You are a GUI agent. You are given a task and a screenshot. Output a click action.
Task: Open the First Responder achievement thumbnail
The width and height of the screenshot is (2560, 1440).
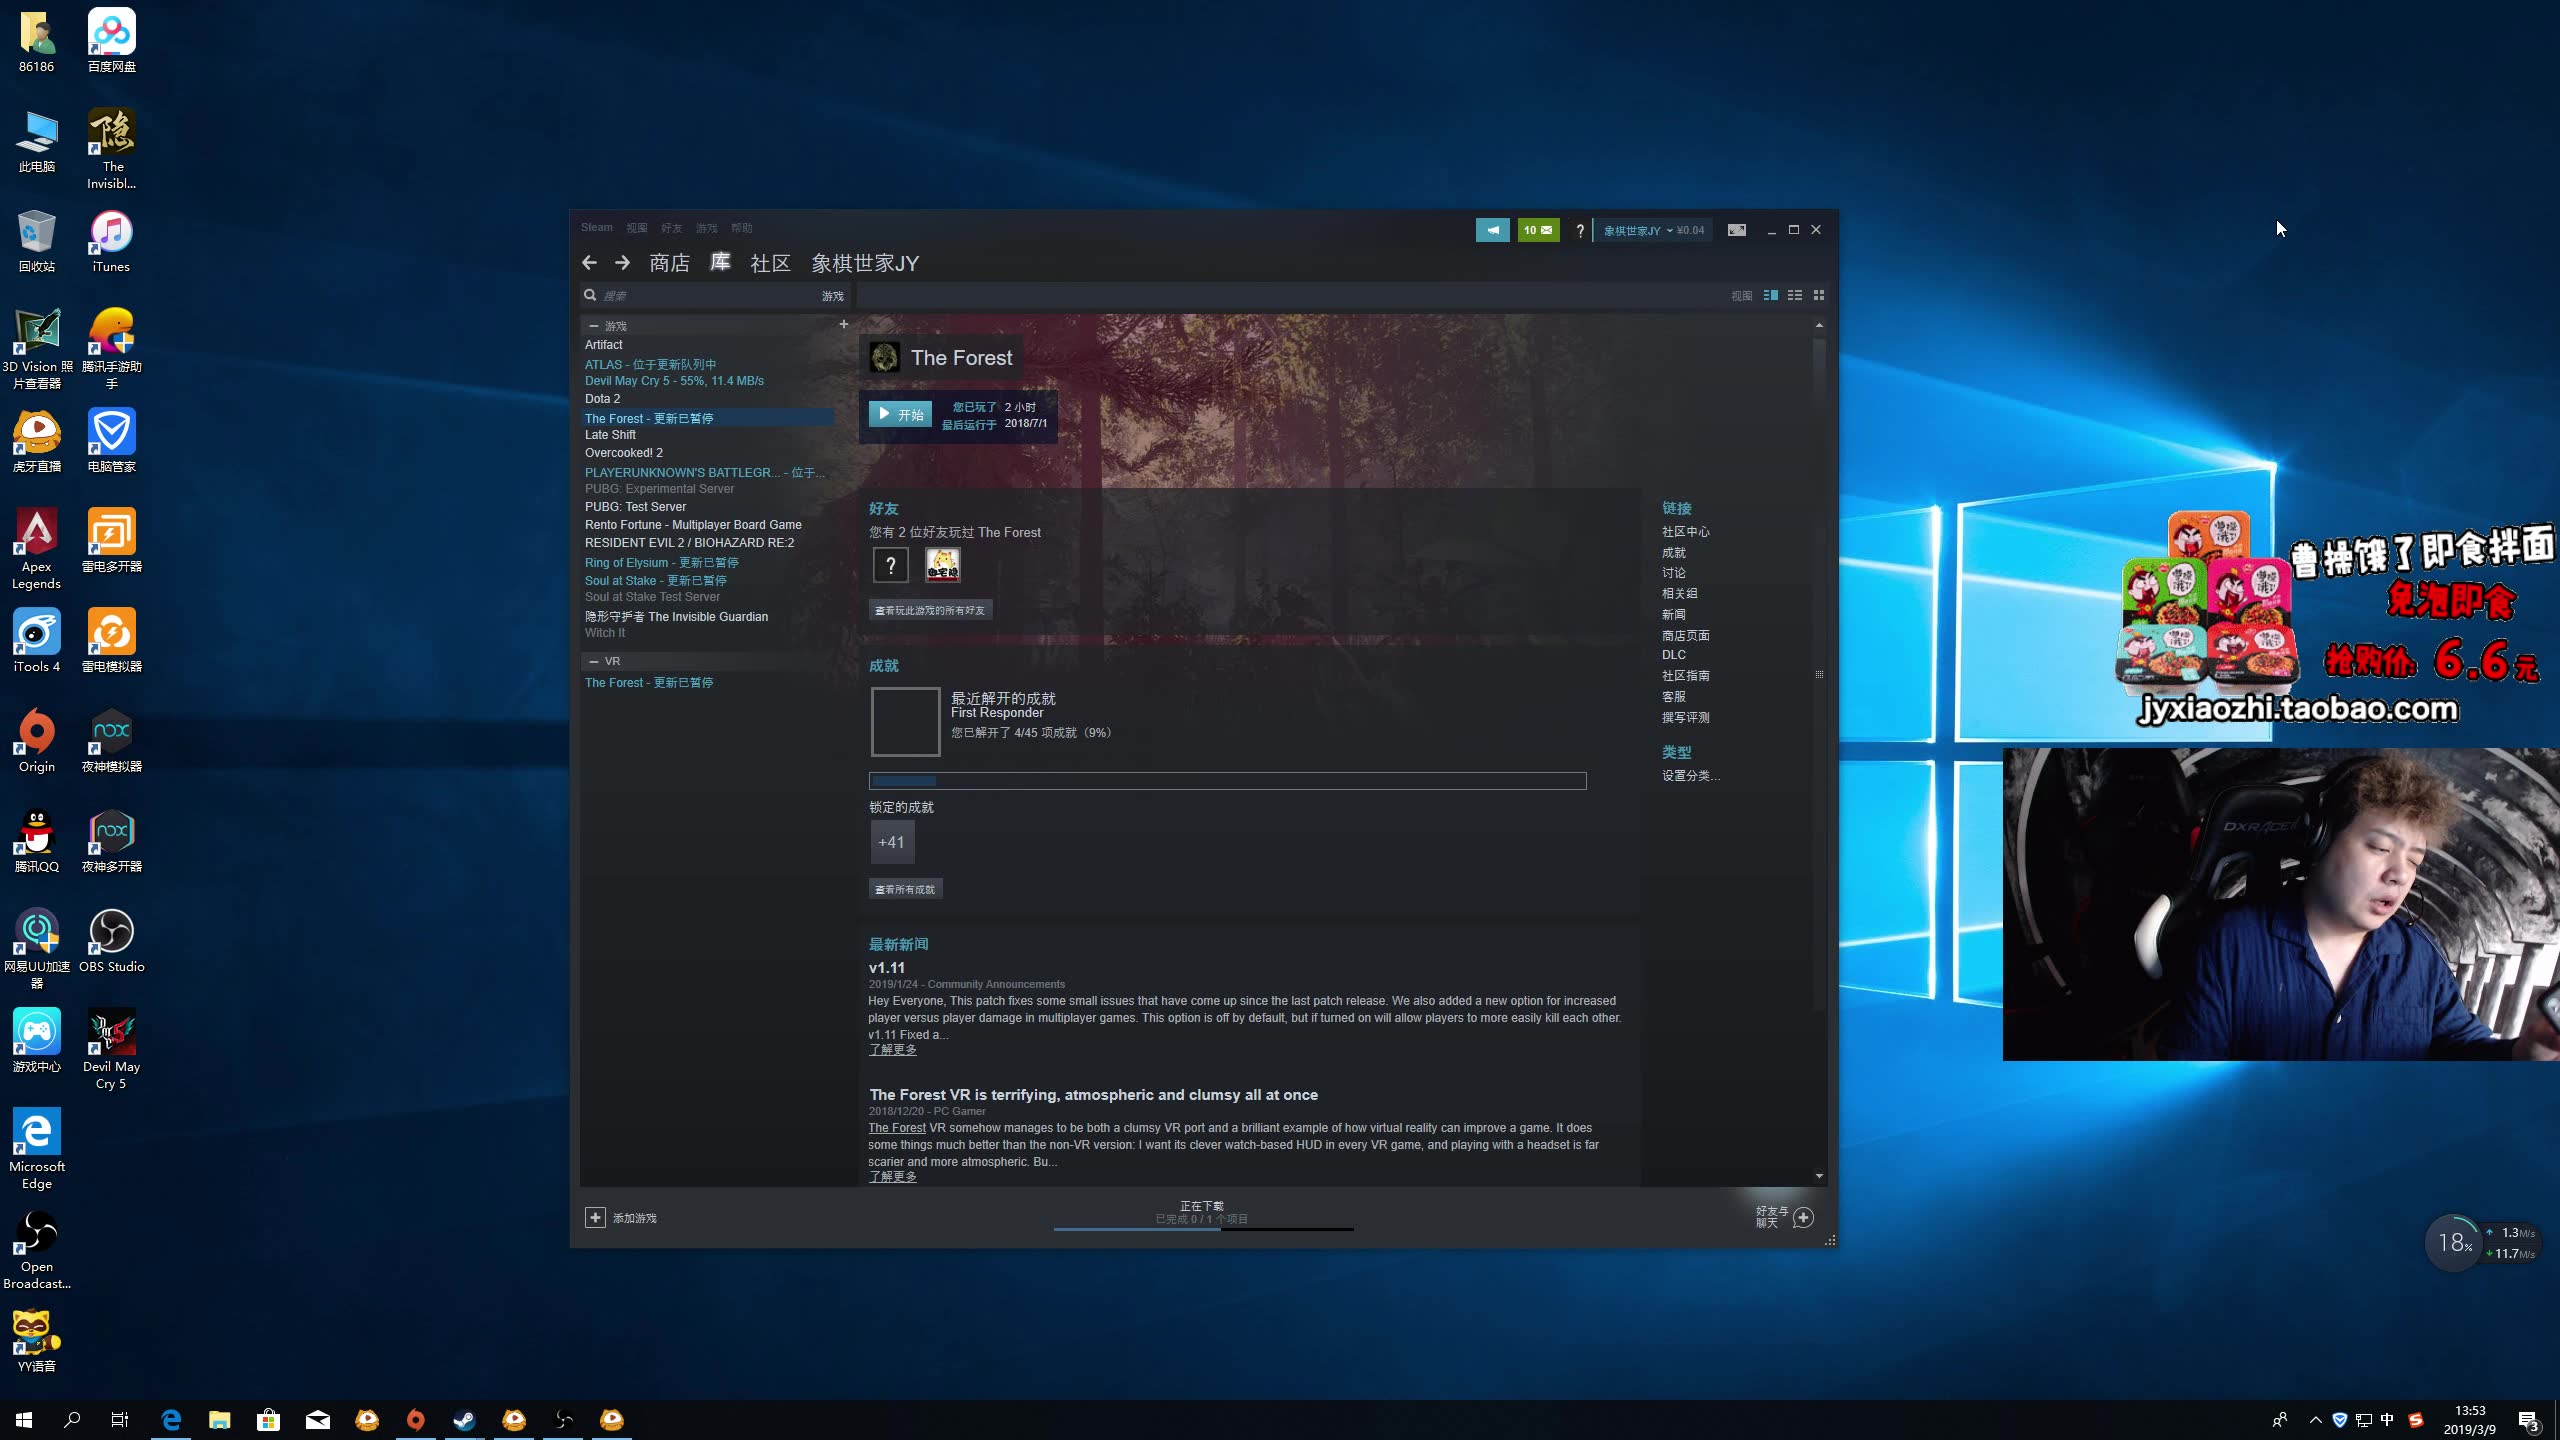pyautogui.click(x=905, y=721)
